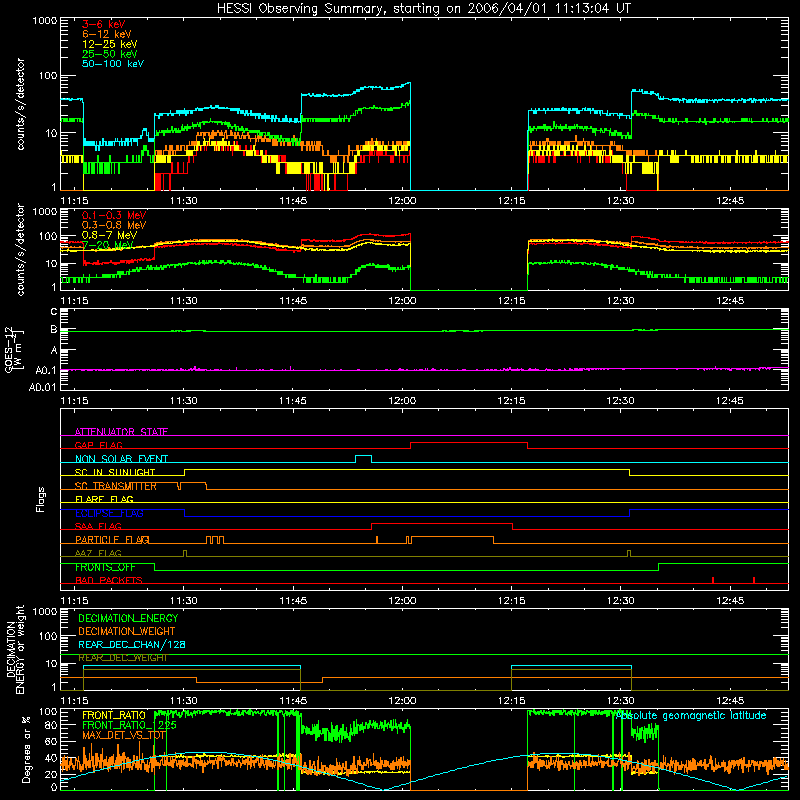The height and width of the screenshot is (800, 800).
Task: Click the FRONT_RATIO legend label
Action: (114, 715)
